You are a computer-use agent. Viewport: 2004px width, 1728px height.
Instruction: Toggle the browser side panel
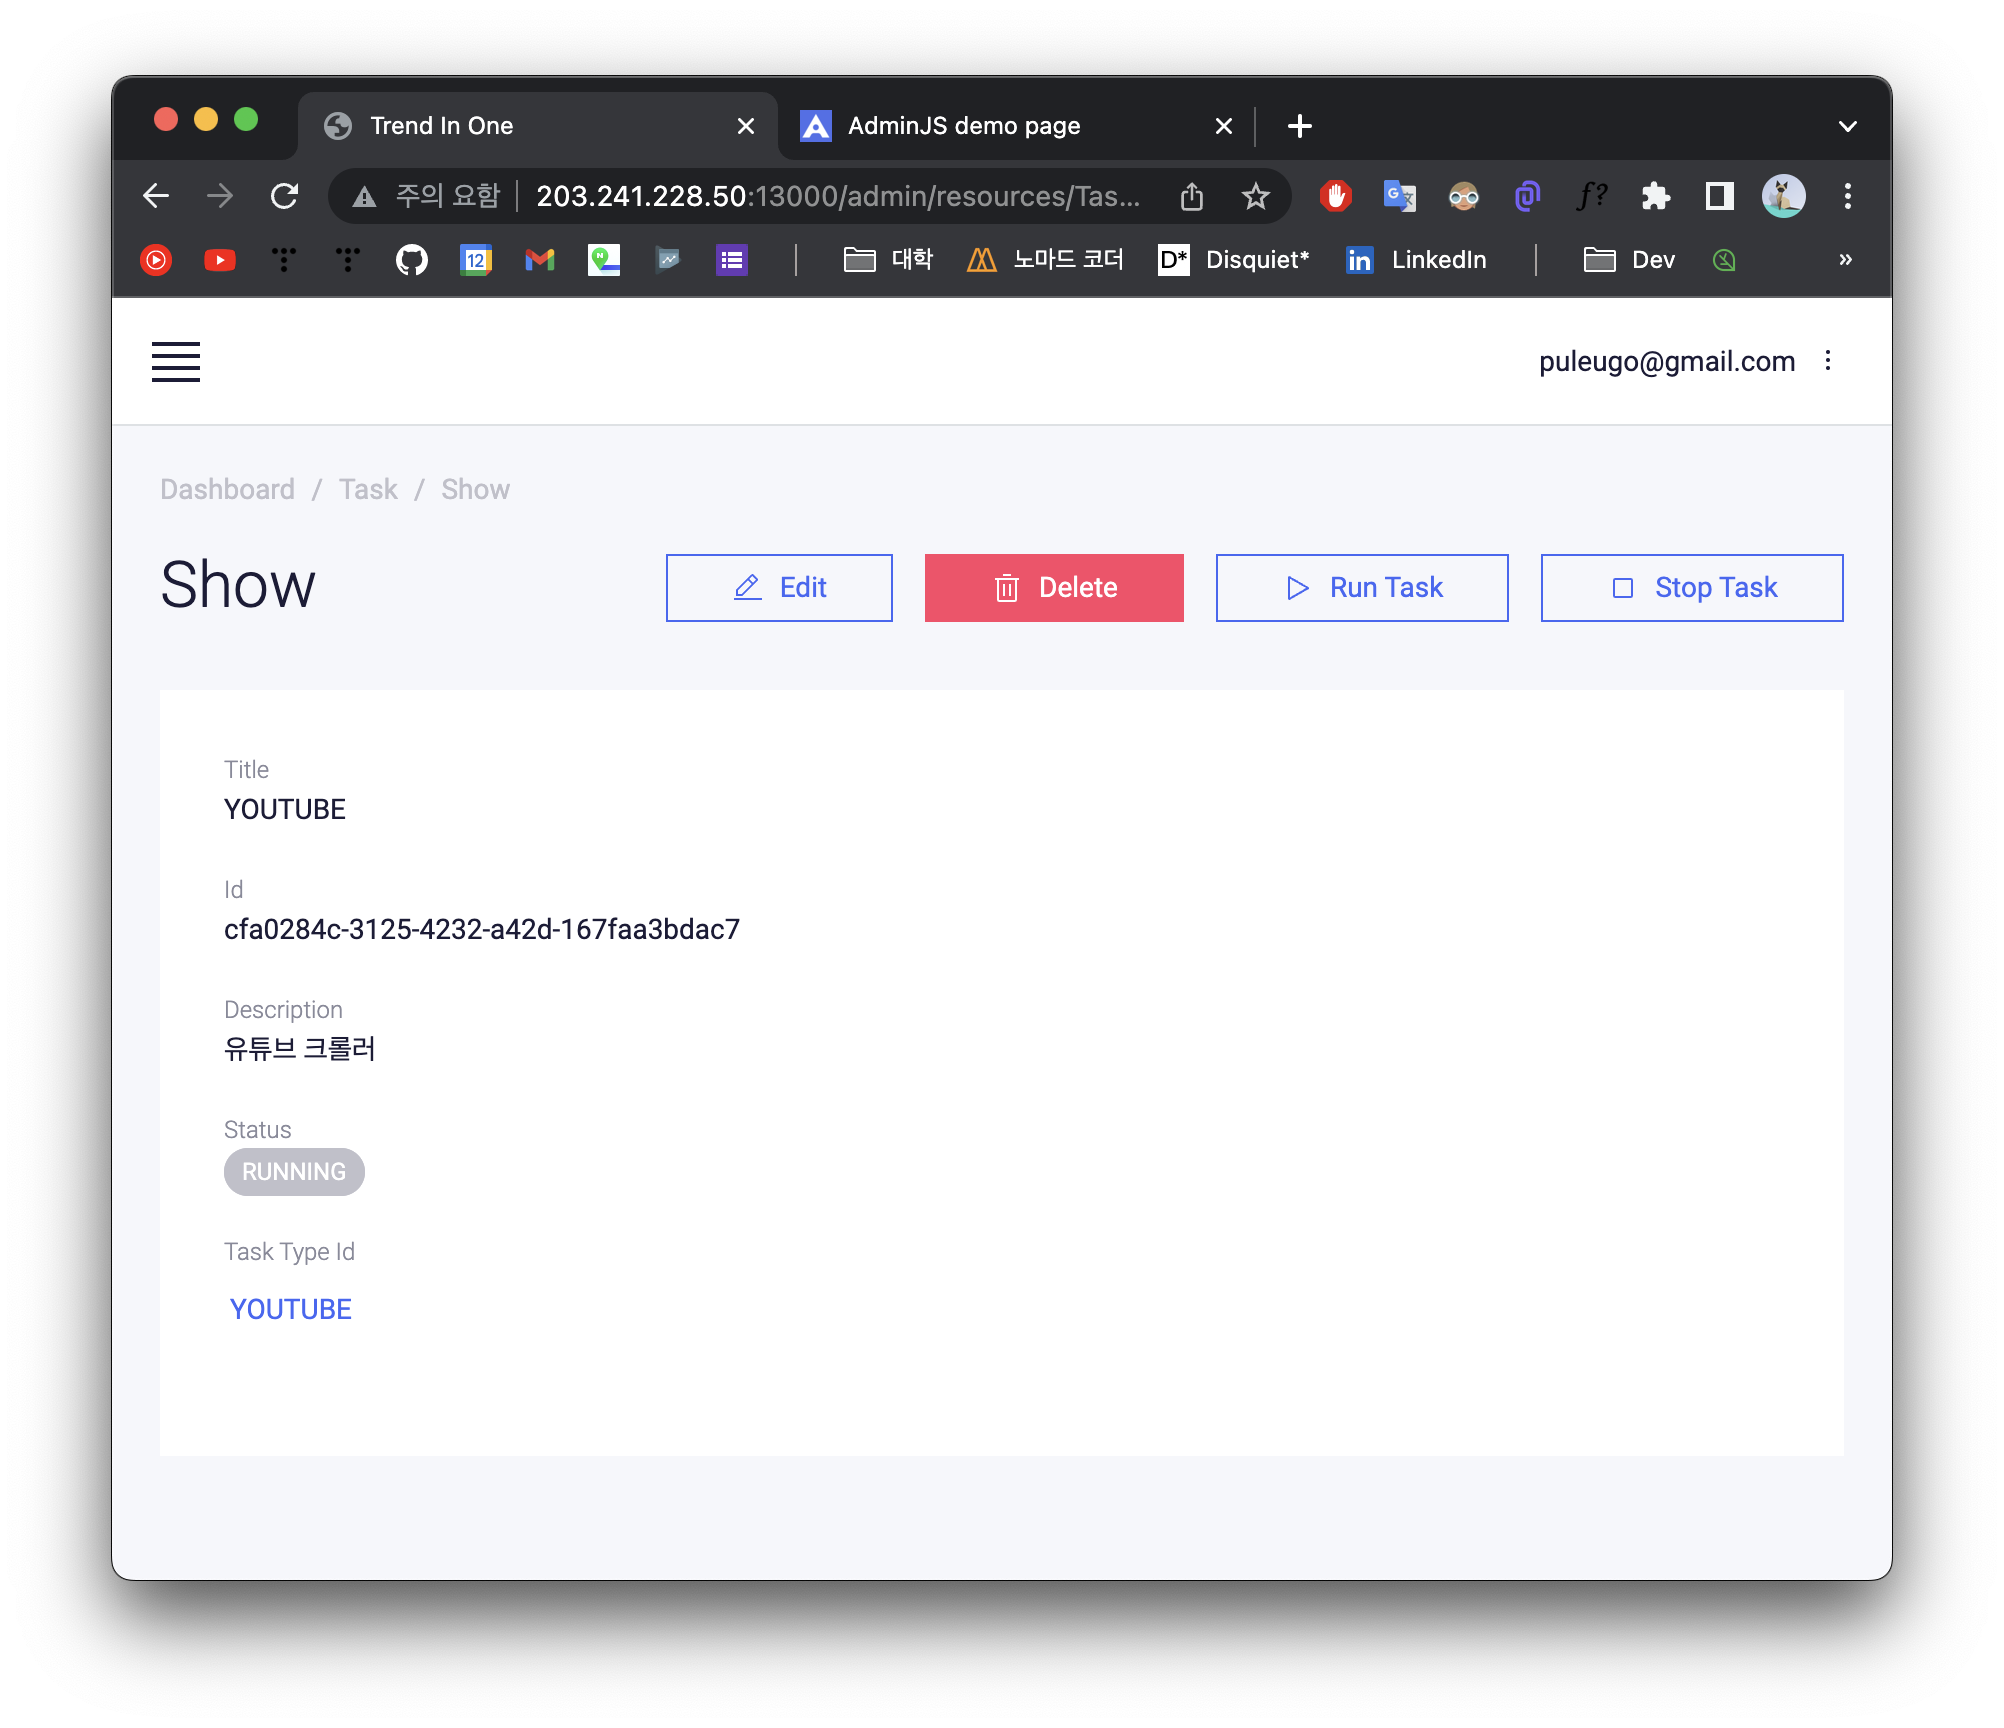(1719, 196)
